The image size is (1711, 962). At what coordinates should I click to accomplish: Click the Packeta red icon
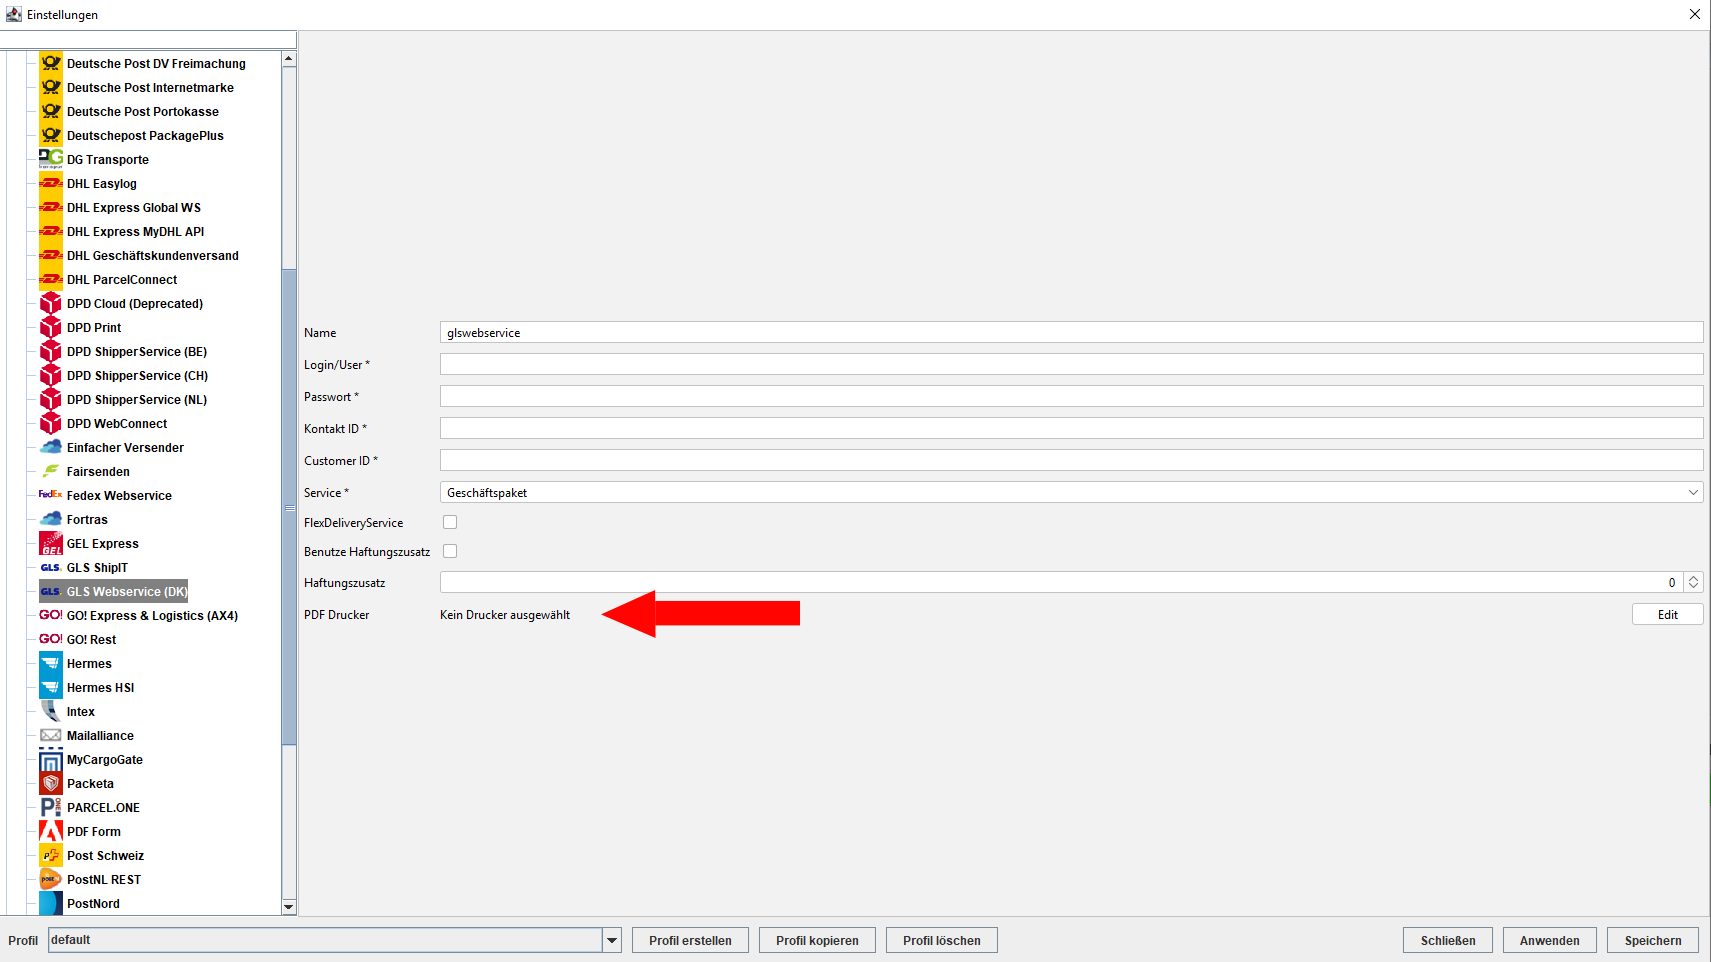click(x=51, y=783)
